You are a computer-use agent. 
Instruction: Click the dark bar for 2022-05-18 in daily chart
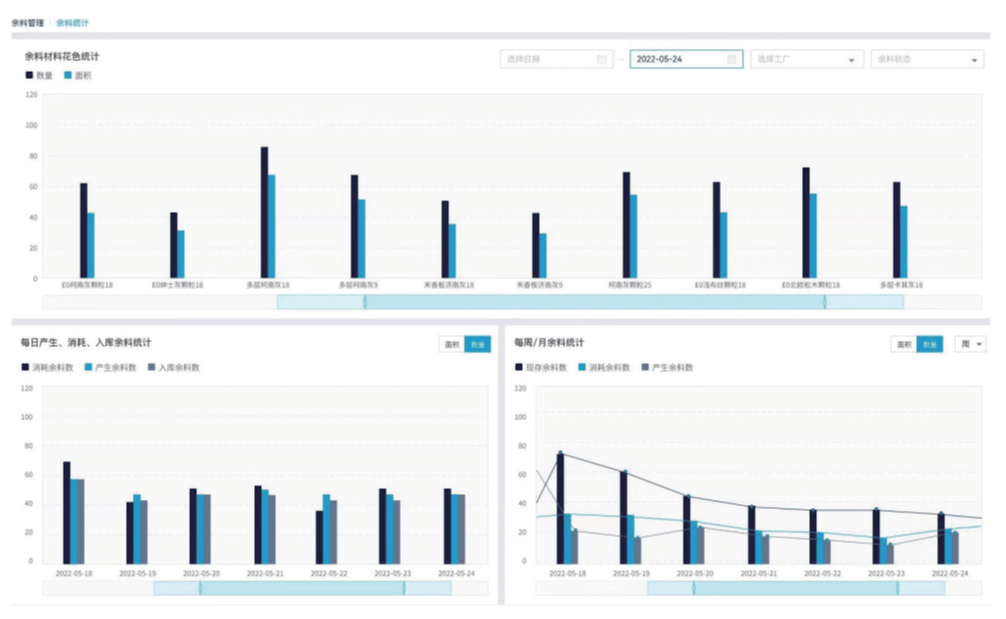tap(67, 513)
